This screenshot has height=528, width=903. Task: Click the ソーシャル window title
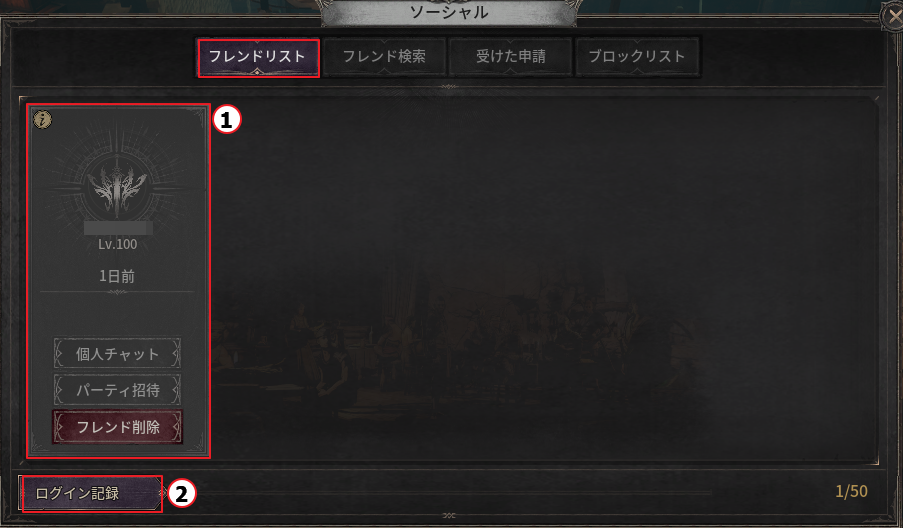coord(449,13)
